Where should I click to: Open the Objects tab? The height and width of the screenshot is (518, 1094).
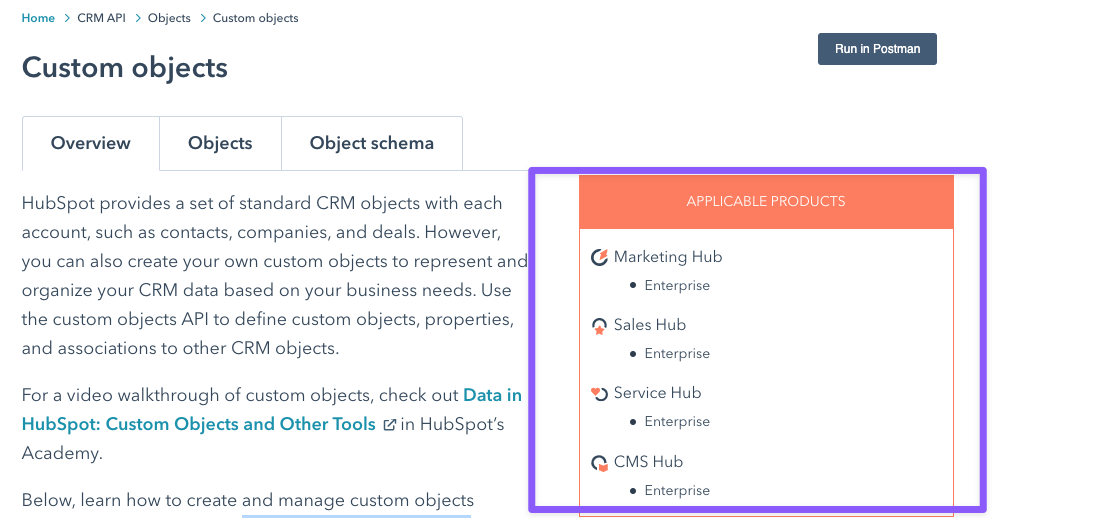tap(220, 143)
